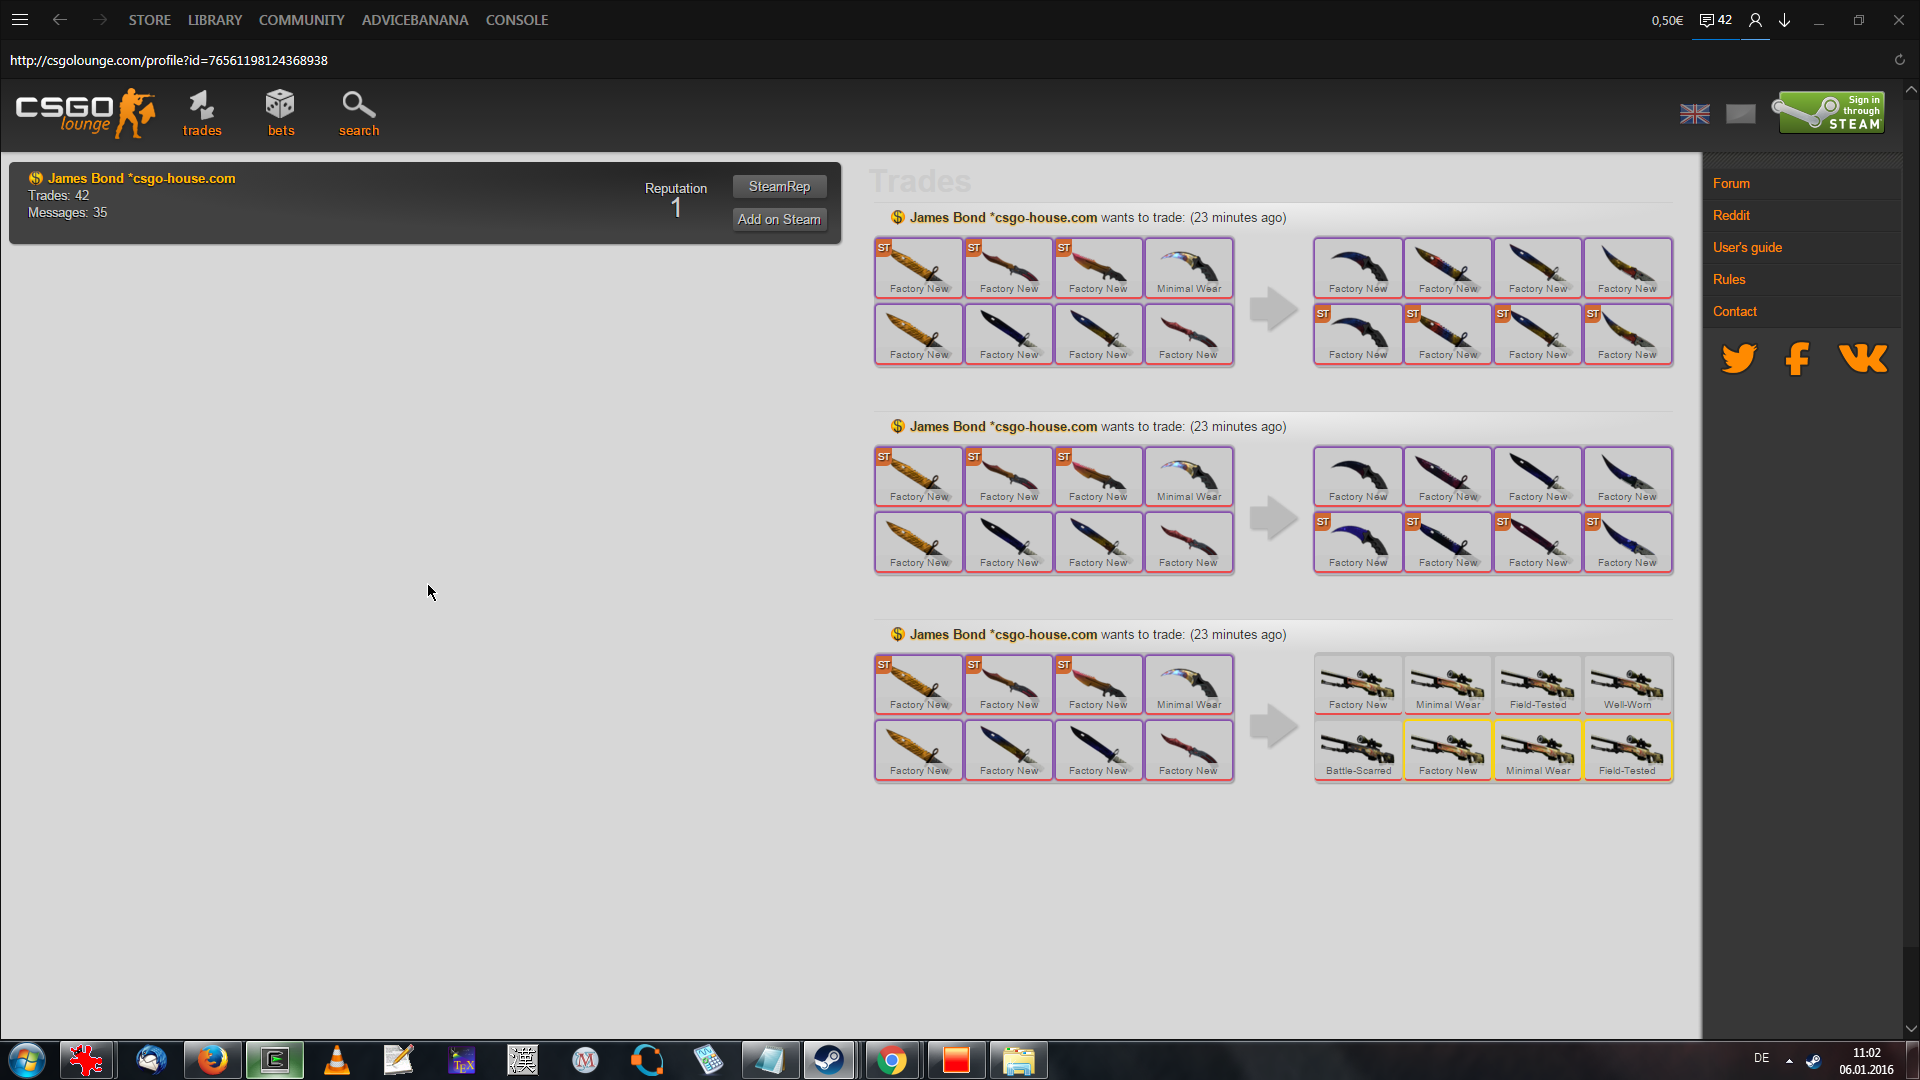Open Steam hamburger menu
This screenshot has height=1080, width=1920.
[20, 20]
